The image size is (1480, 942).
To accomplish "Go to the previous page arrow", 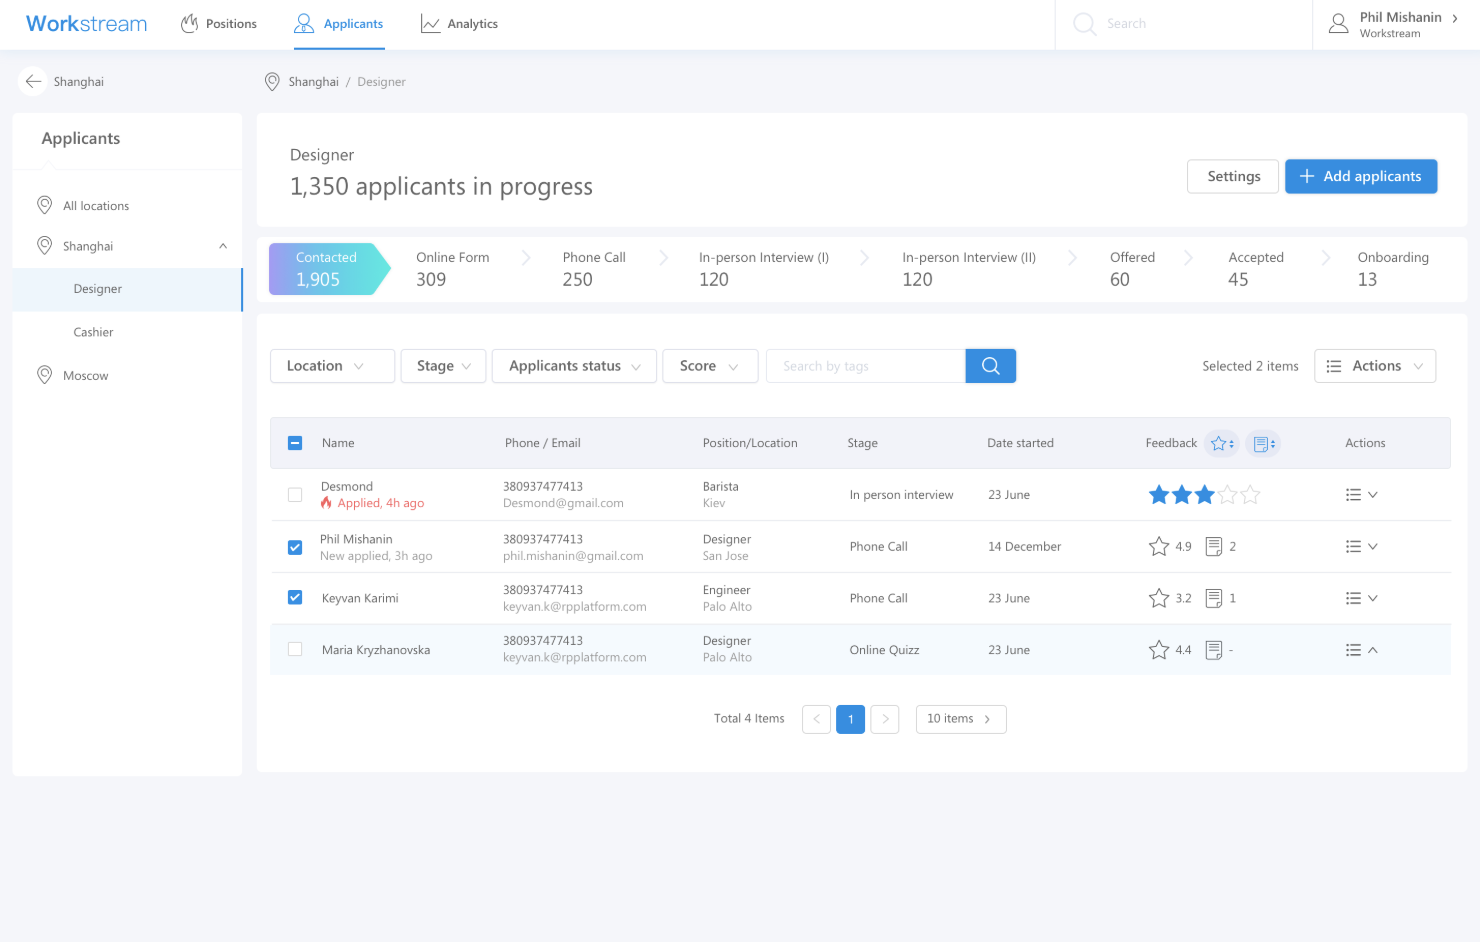I will (x=816, y=719).
